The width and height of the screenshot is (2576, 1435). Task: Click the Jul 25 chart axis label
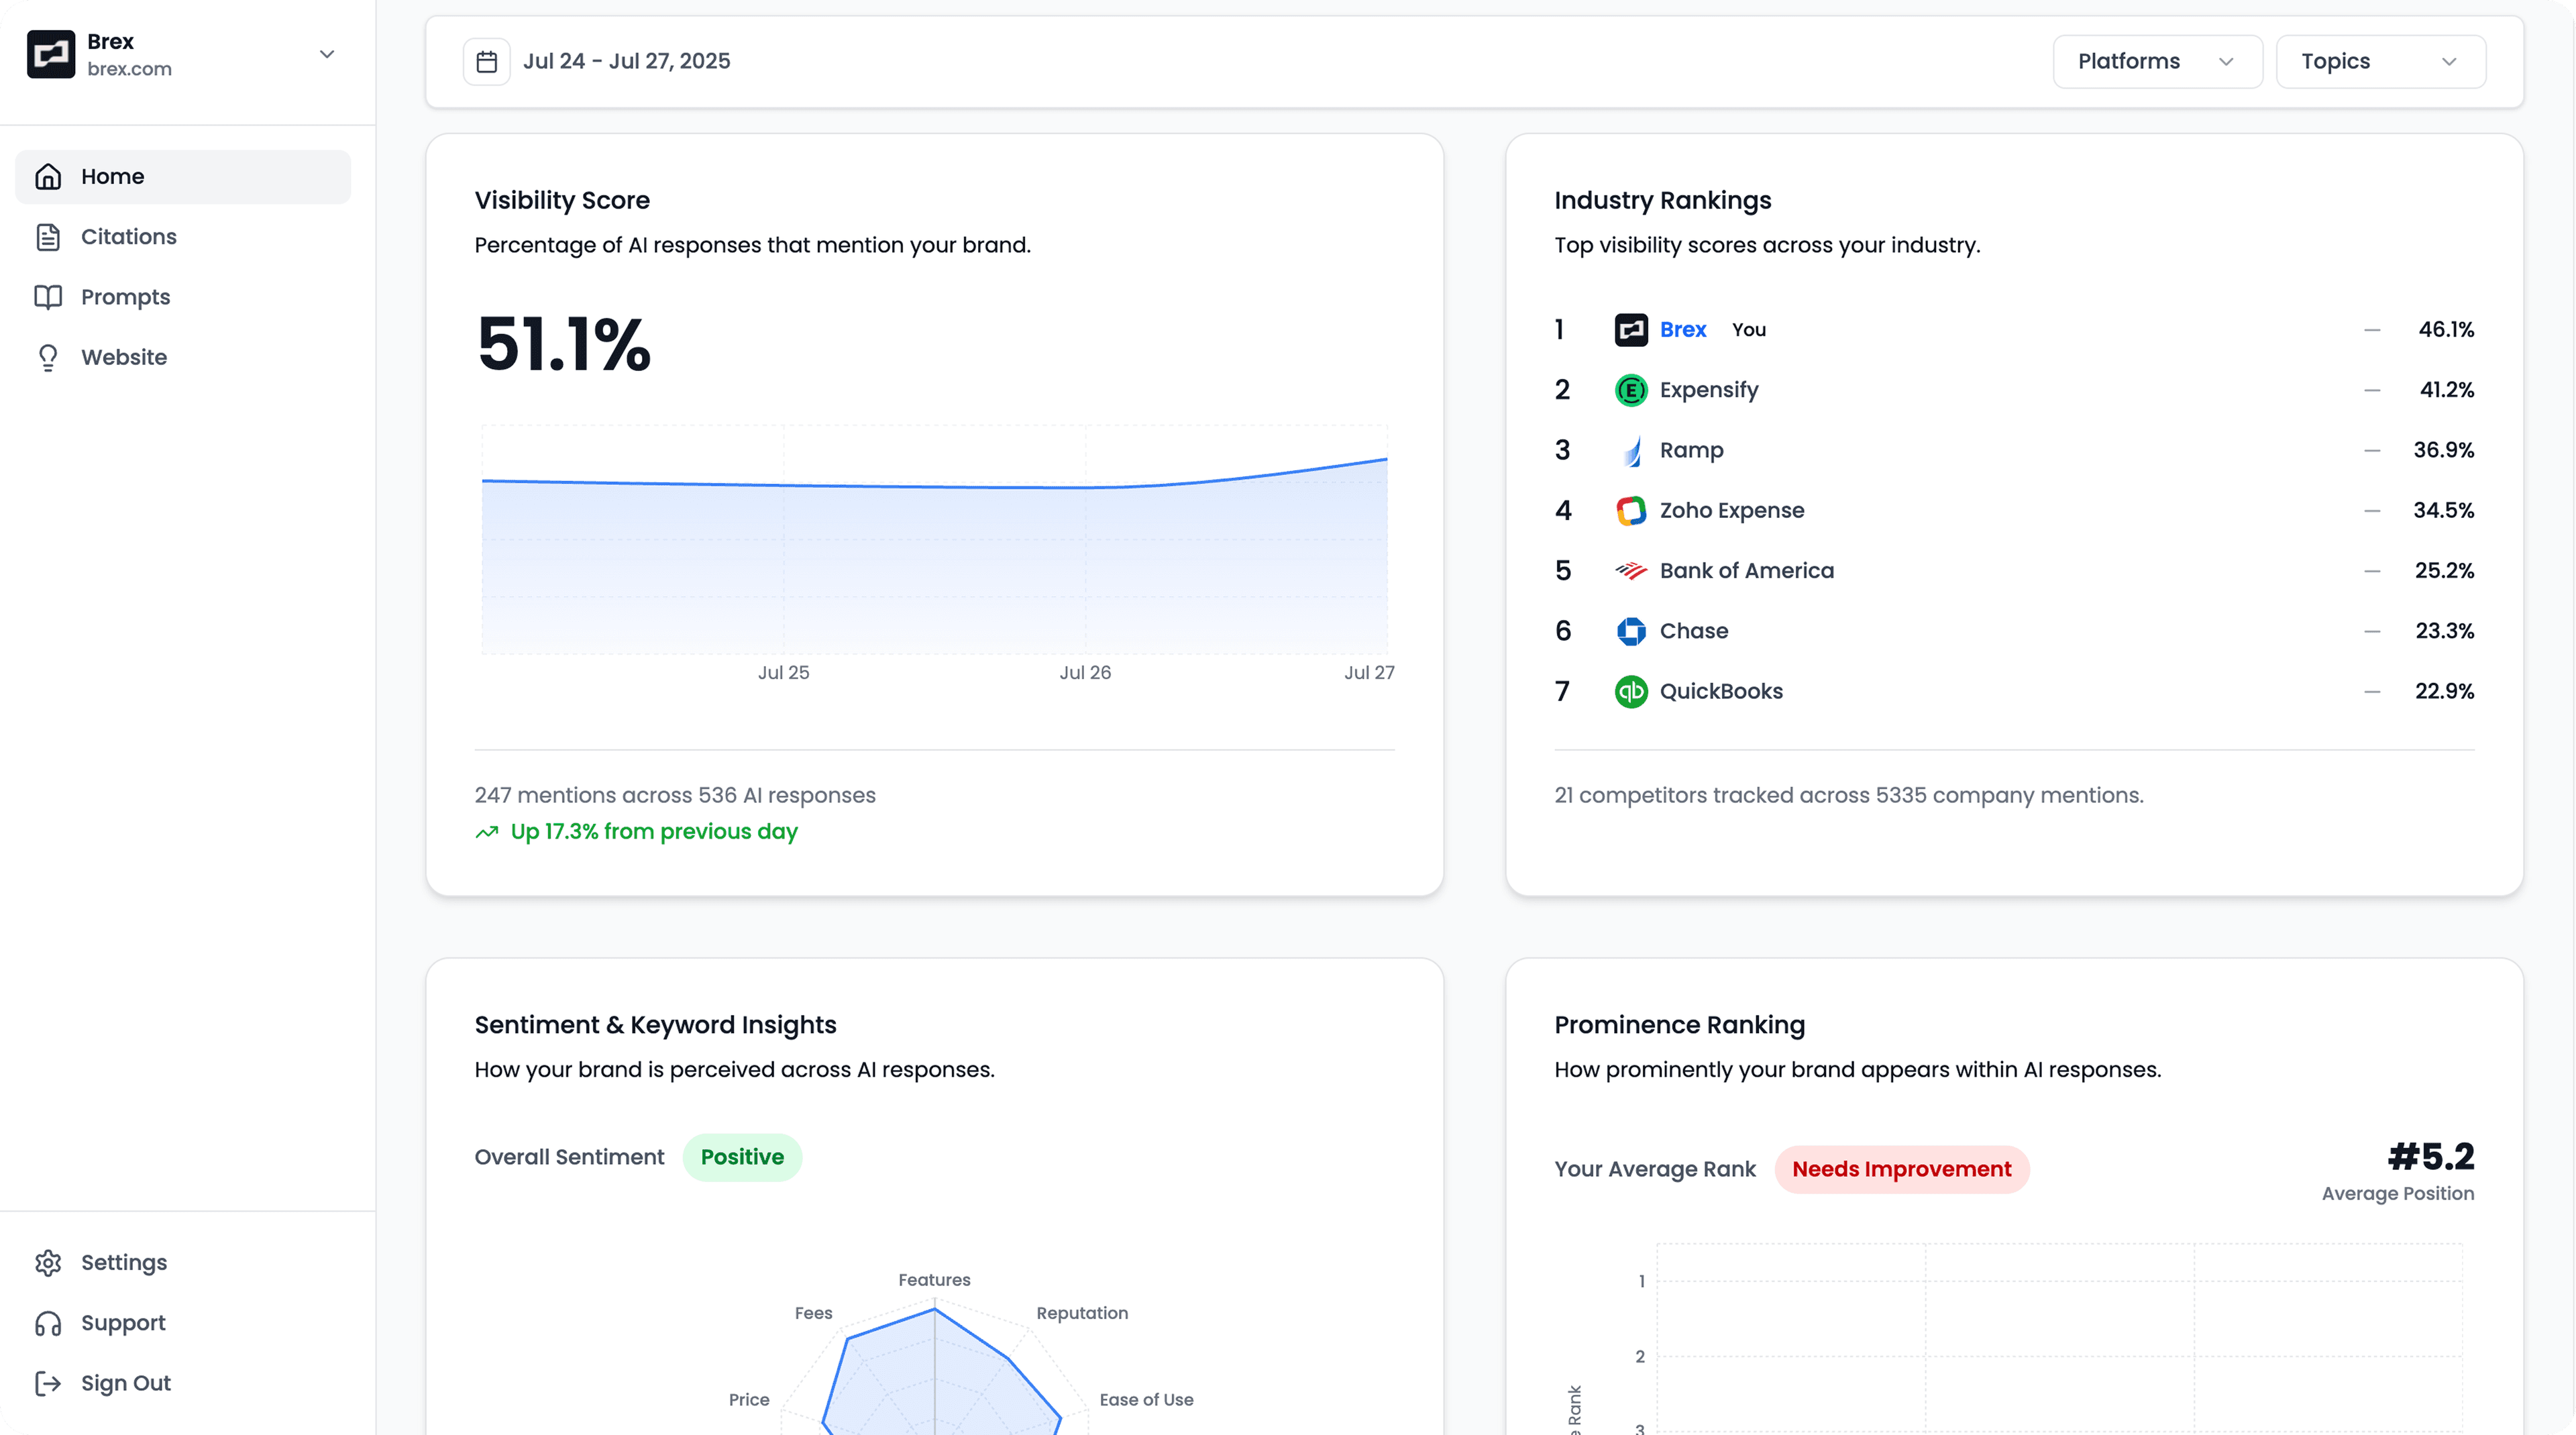[783, 673]
